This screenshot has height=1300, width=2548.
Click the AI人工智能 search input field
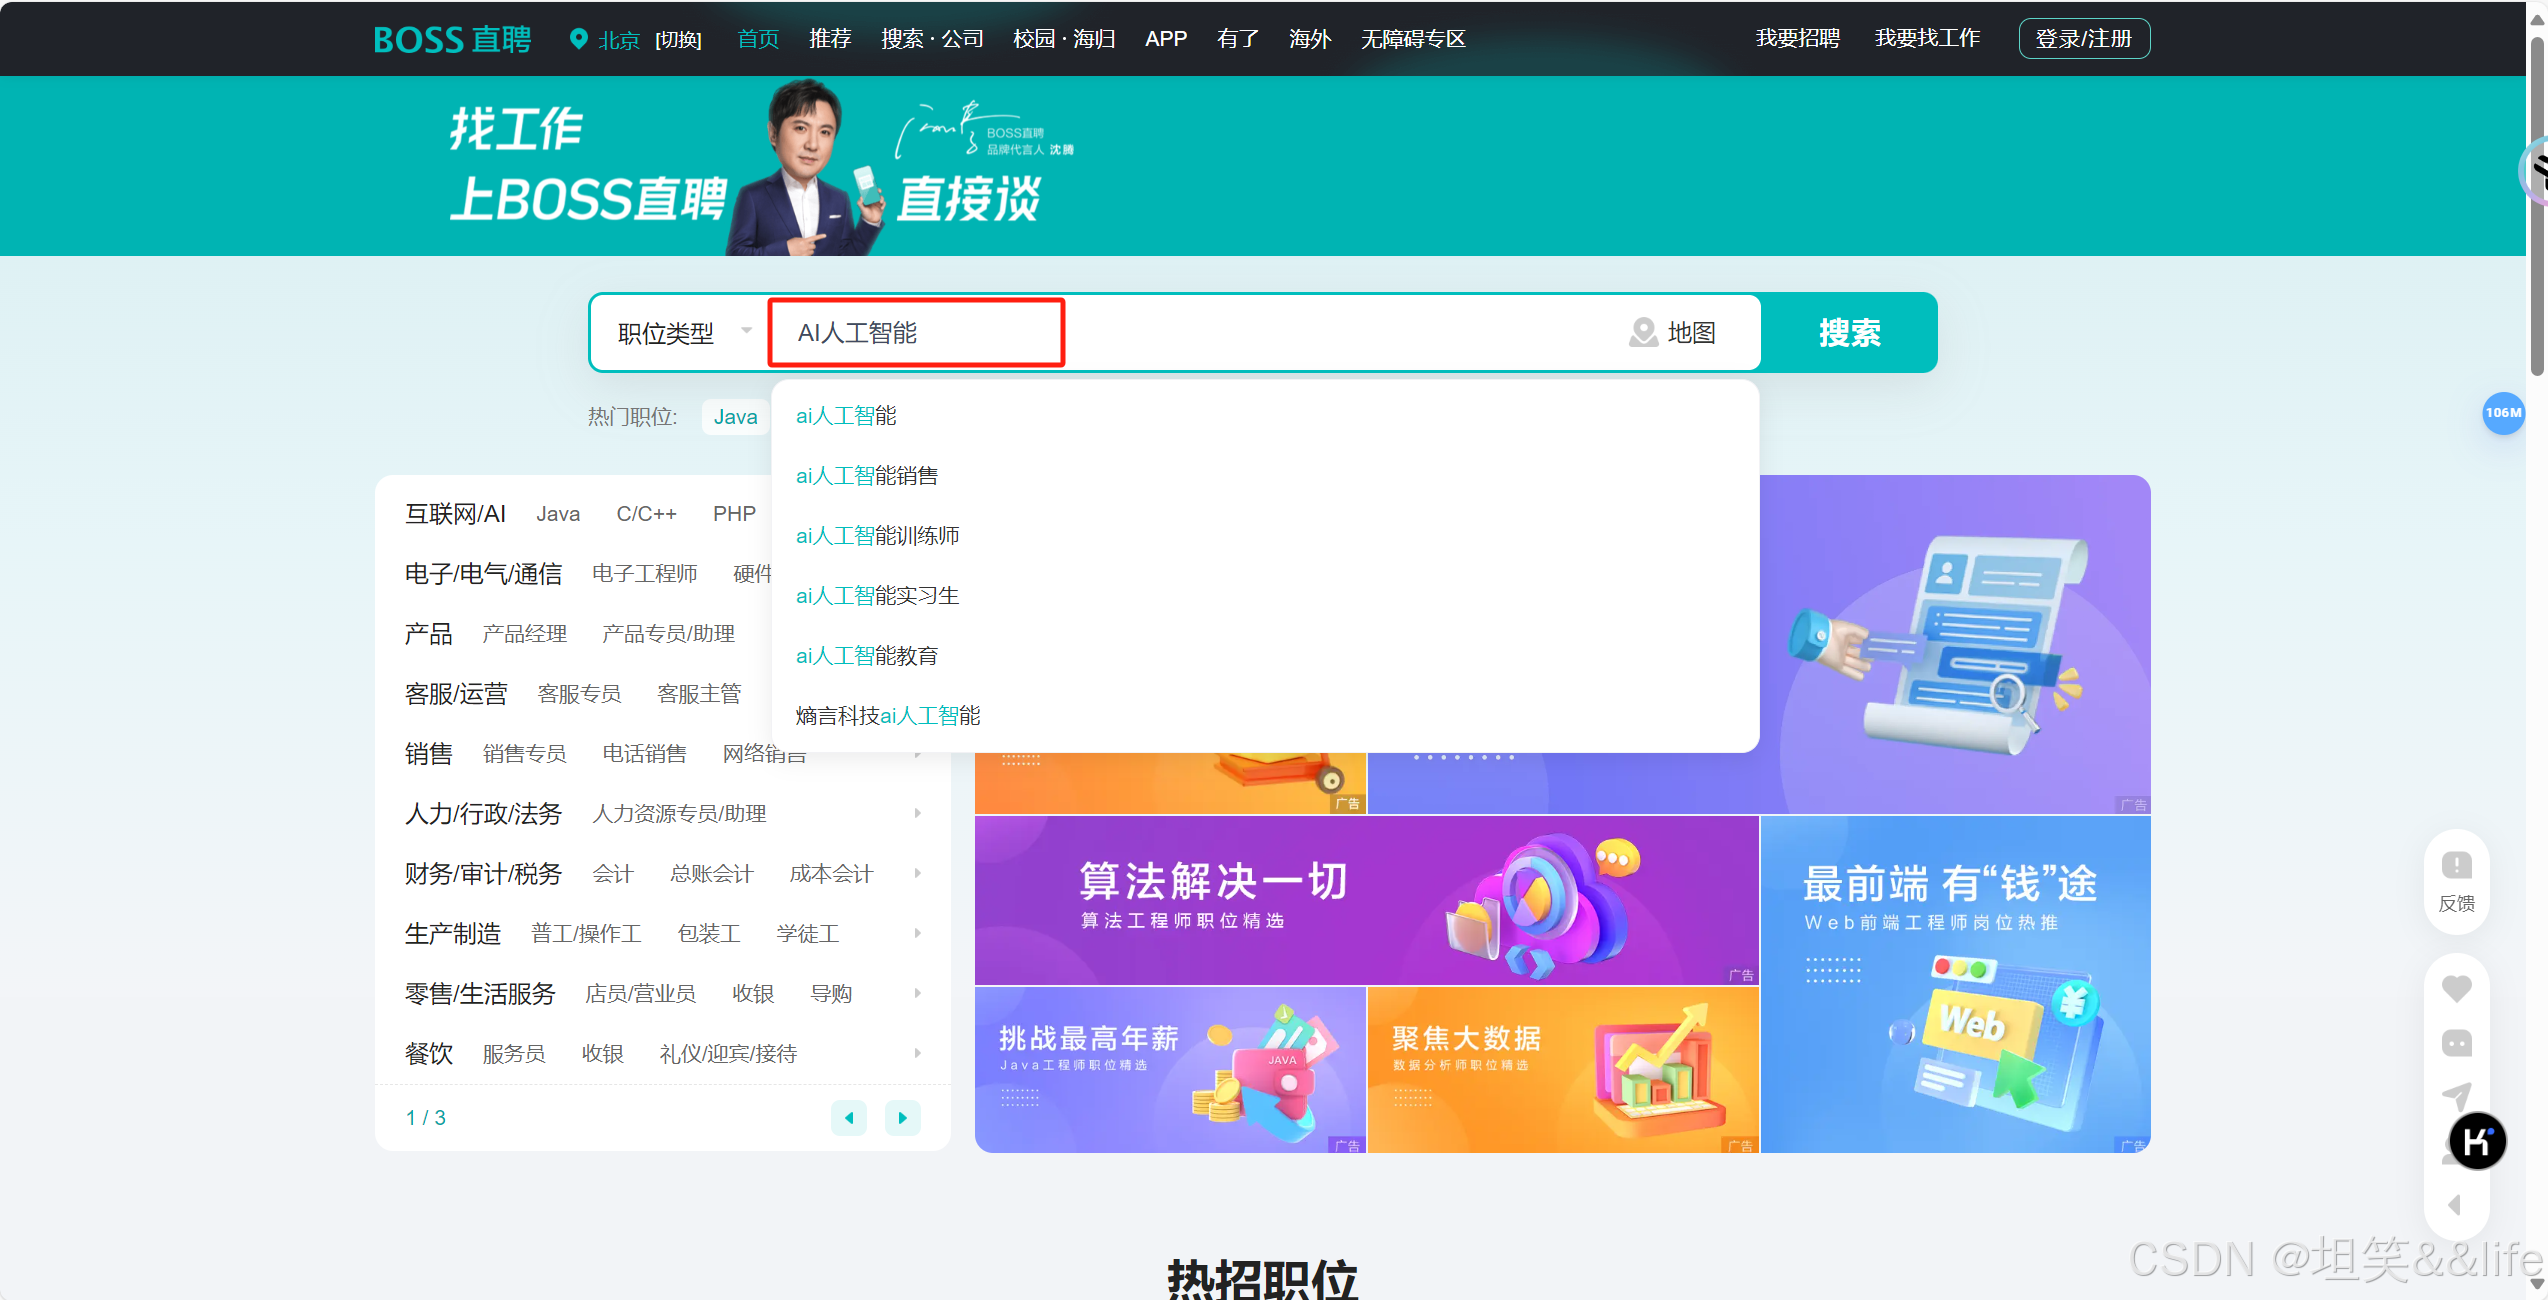coord(915,332)
